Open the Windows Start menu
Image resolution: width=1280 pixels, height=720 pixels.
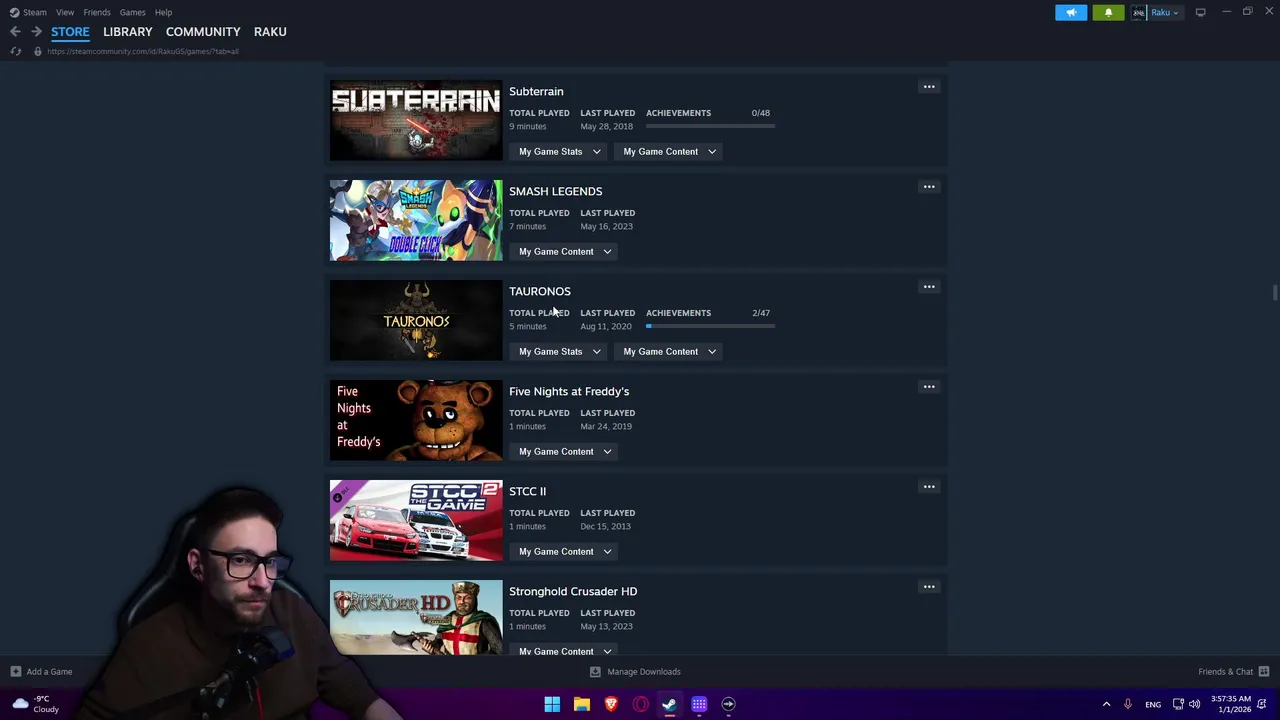pyautogui.click(x=552, y=704)
